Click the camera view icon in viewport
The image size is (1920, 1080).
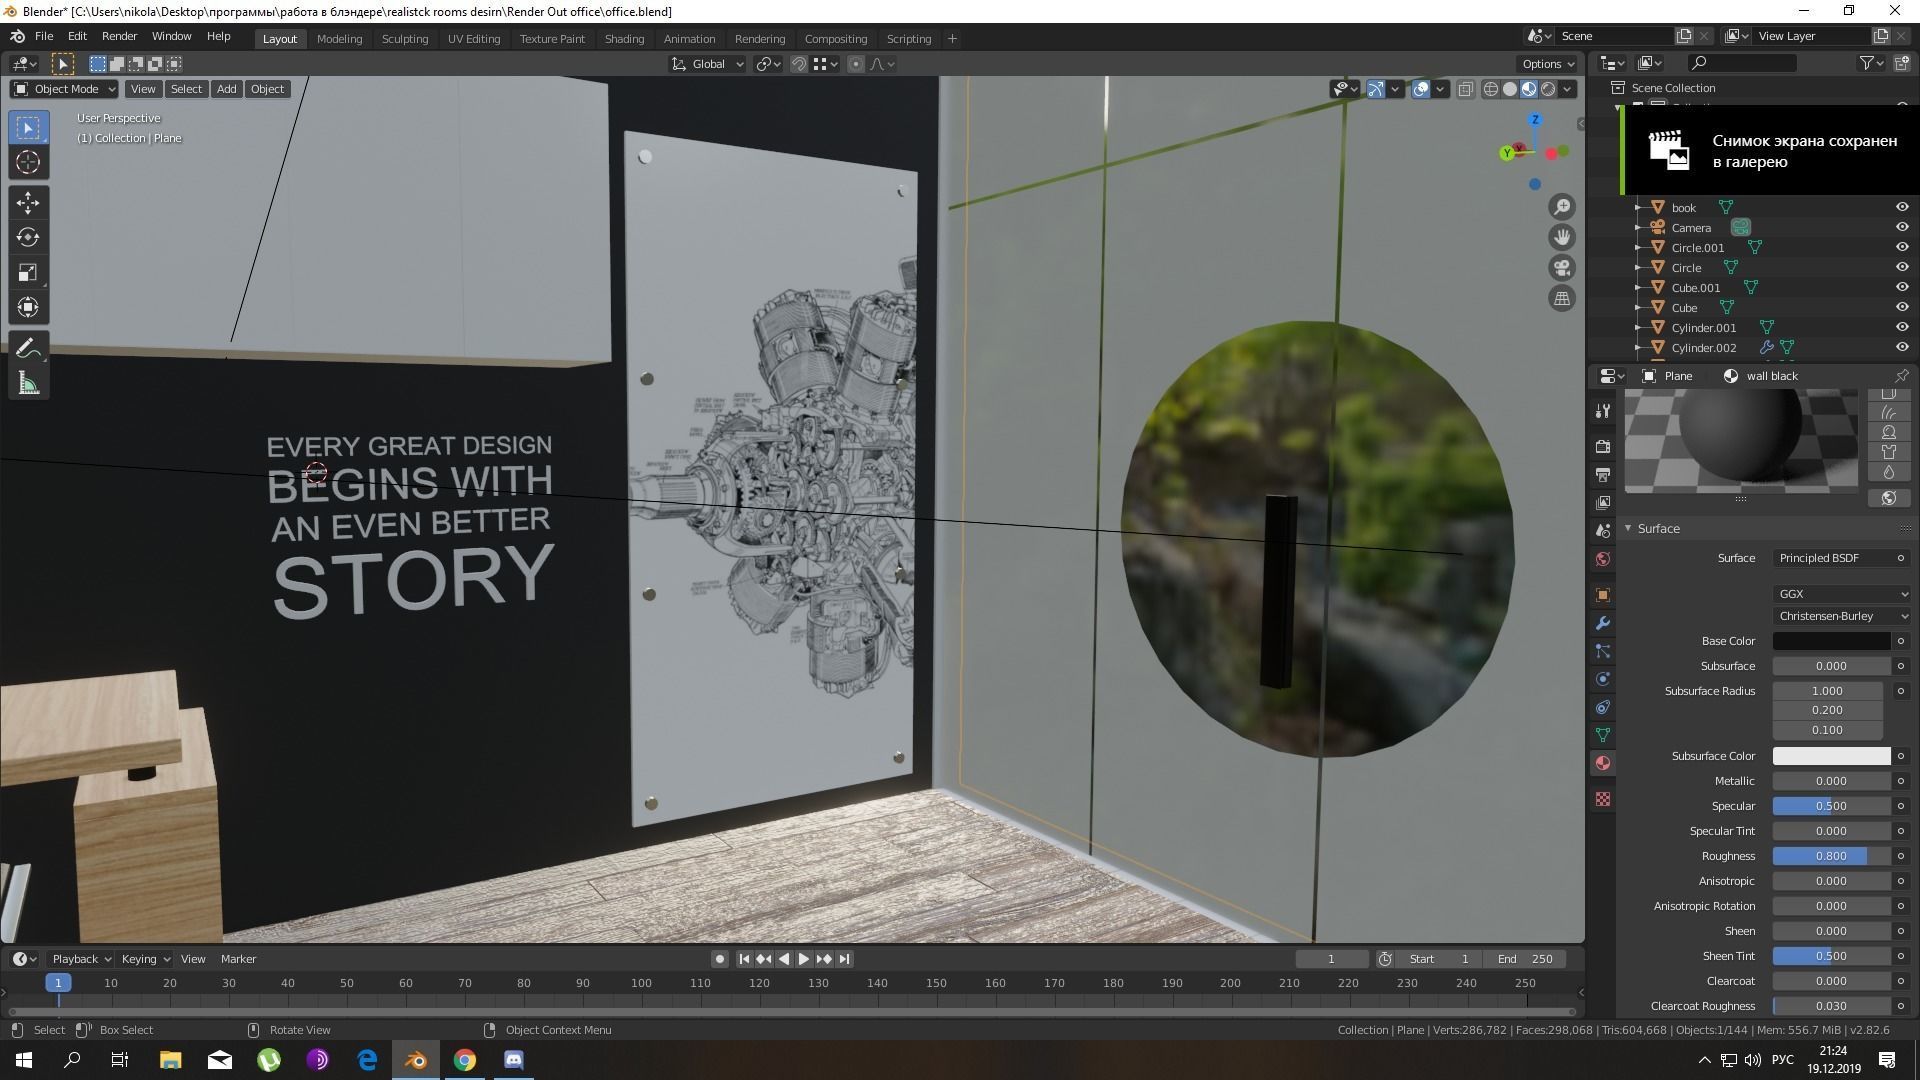(x=1562, y=268)
